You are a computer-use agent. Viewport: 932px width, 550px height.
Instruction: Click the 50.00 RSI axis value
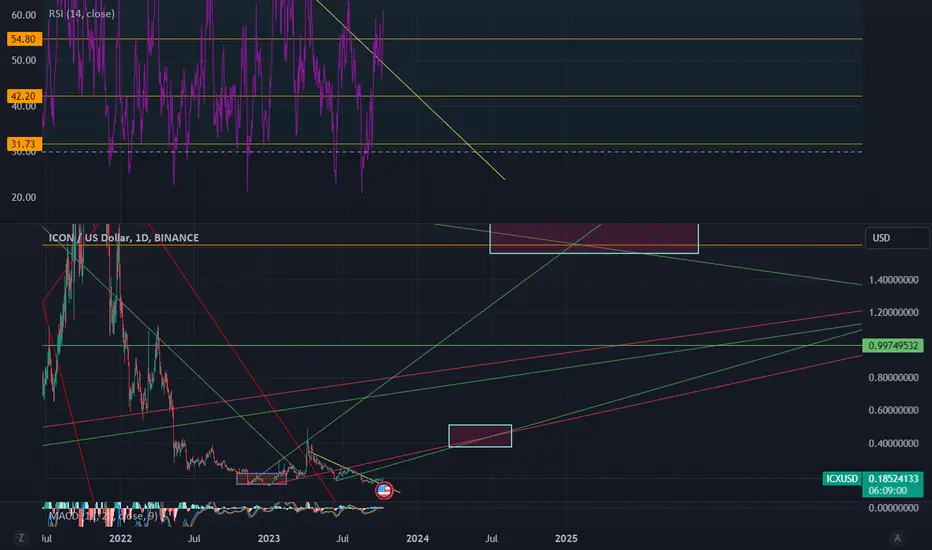click(x=24, y=61)
